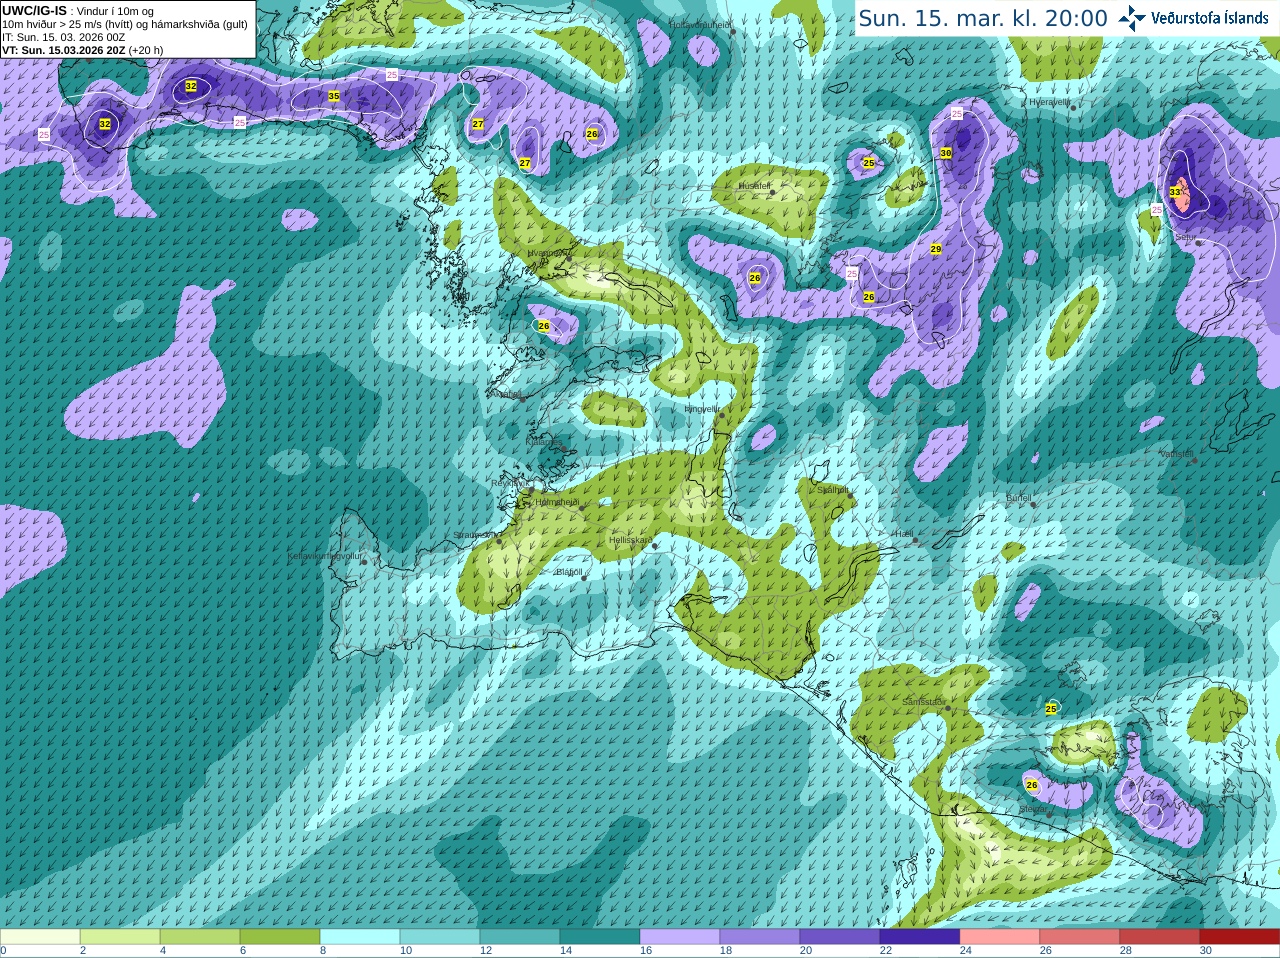The image size is (1280, 958).
Task: Click the Straumsvík station label
Action: click(x=476, y=535)
